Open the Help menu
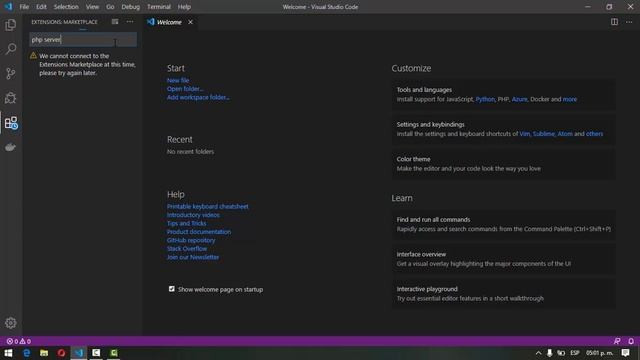 pyautogui.click(x=184, y=7)
